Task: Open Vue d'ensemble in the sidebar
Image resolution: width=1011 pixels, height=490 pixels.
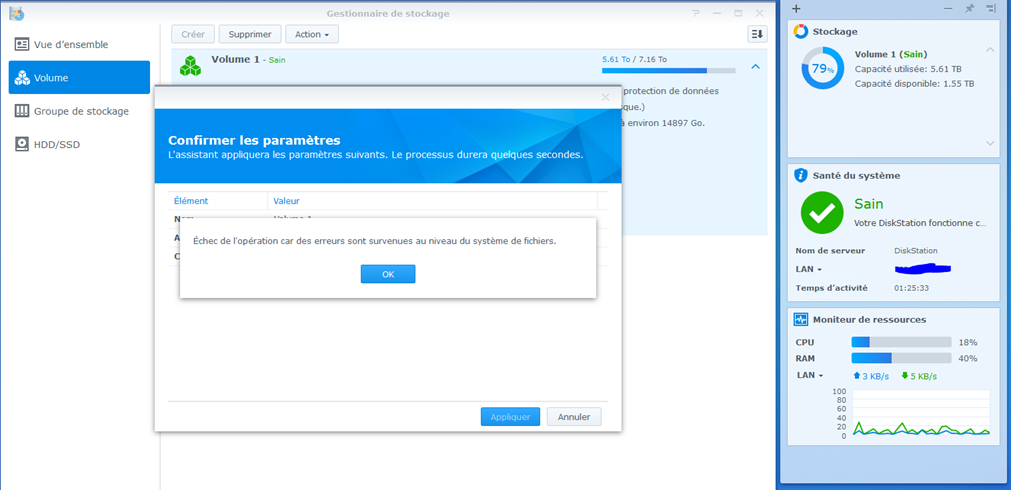Action: pyautogui.click(x=79, y=44)
